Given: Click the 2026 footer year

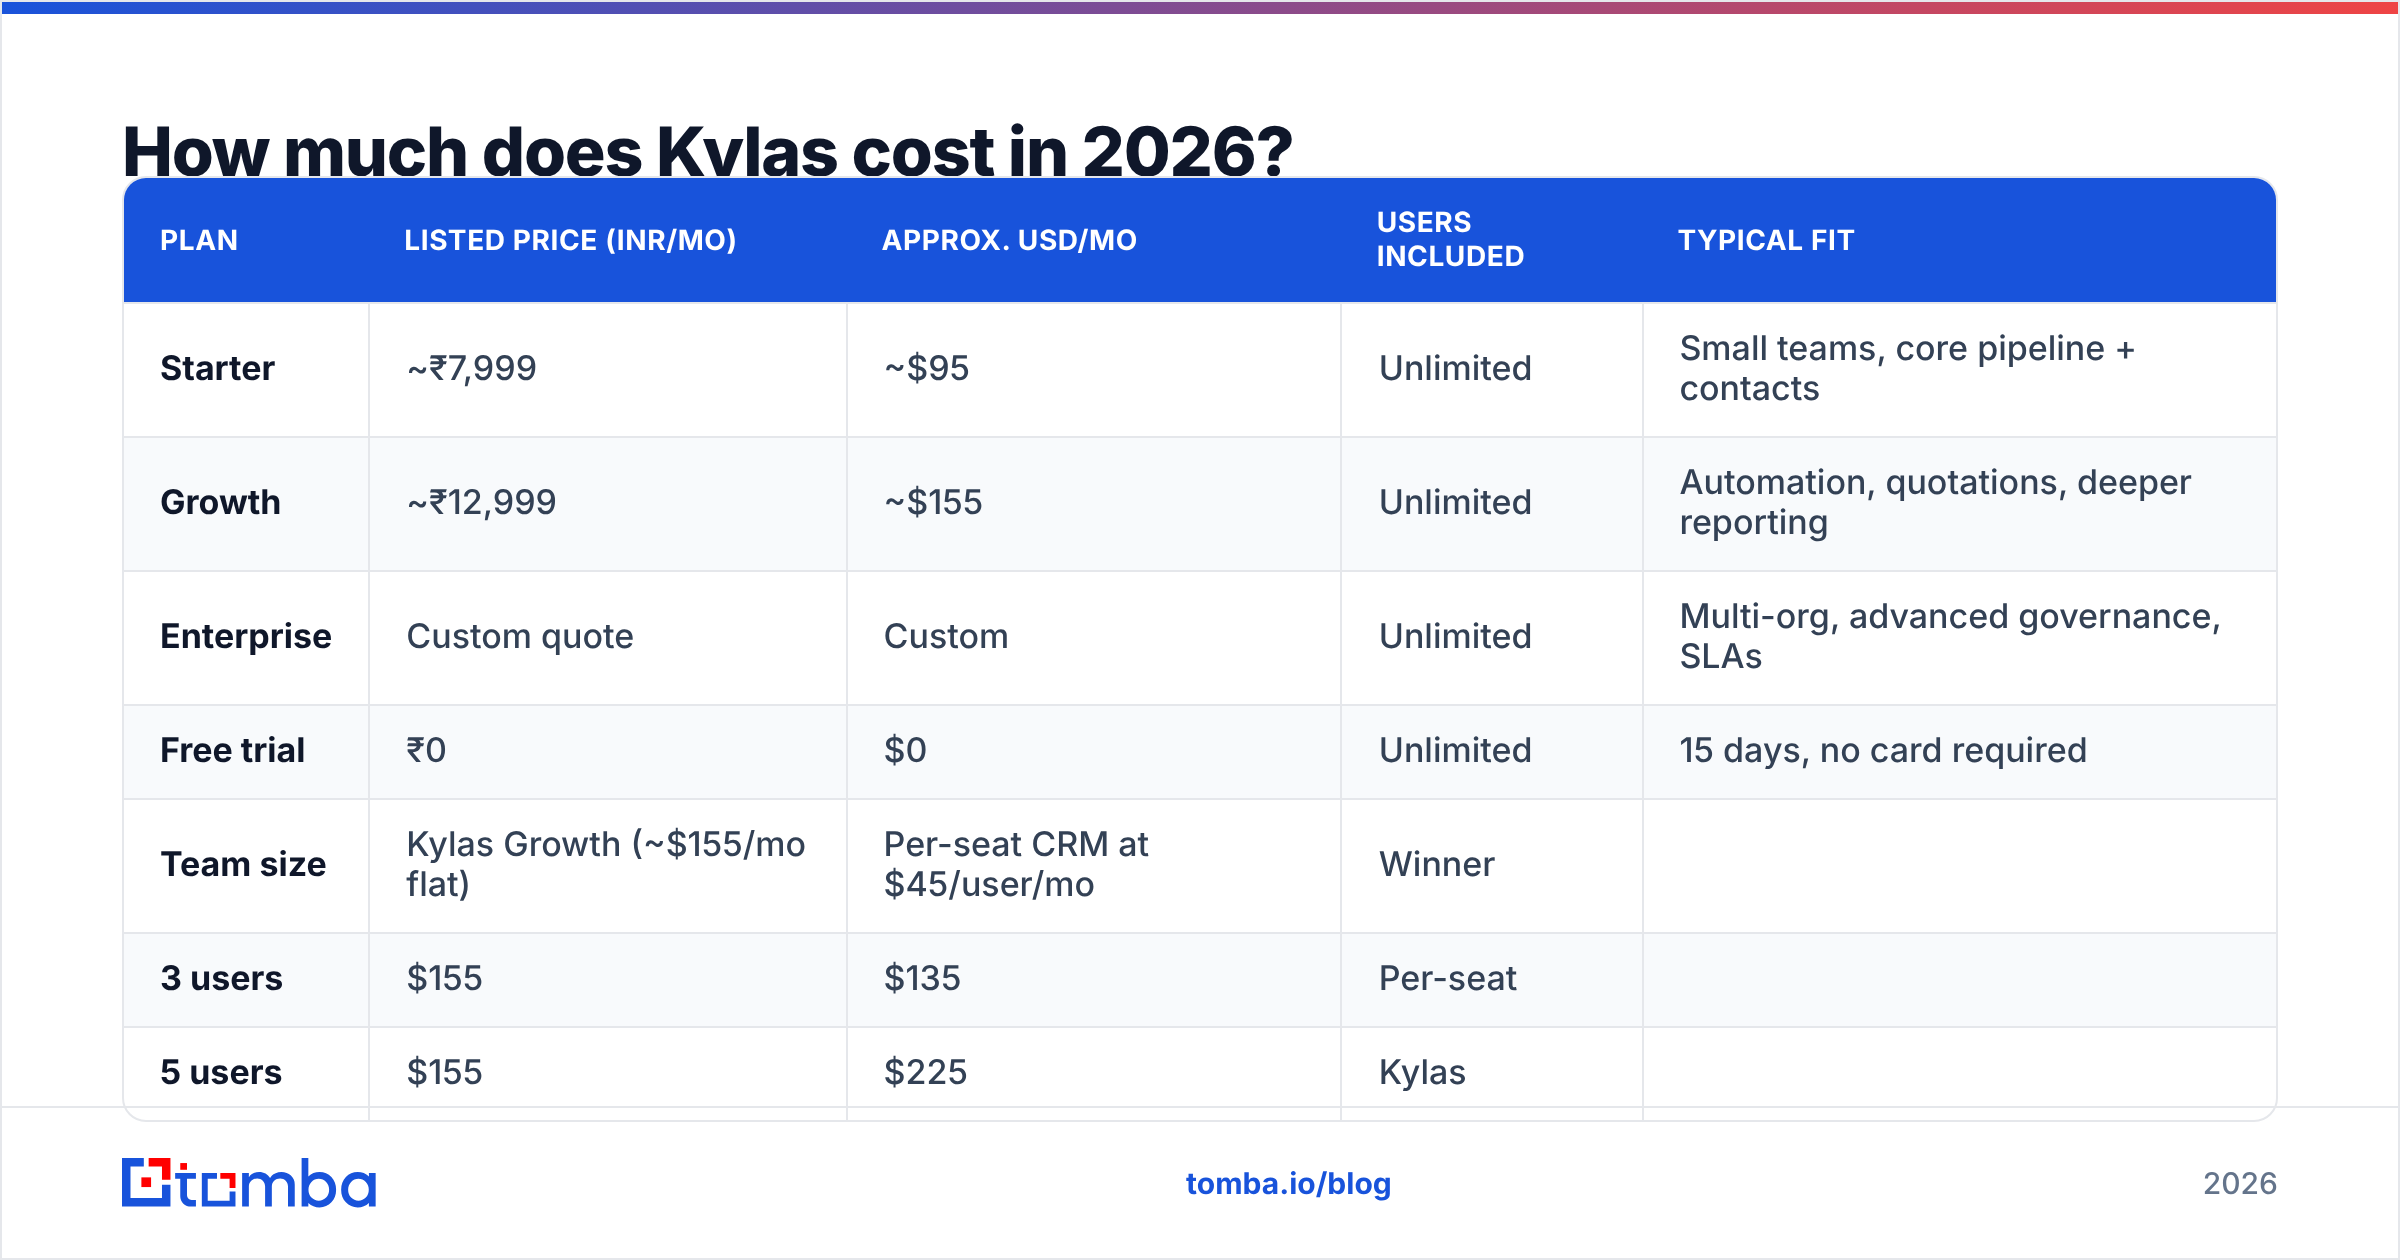Looking at the screenshot, I should [2240, 1184].
